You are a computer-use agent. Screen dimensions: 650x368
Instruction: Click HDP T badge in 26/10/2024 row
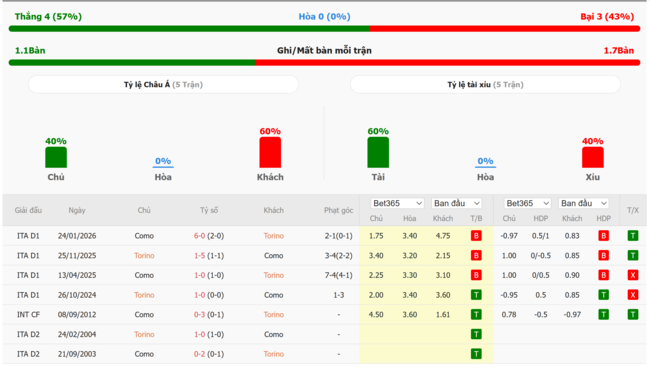tap(604, 295)
